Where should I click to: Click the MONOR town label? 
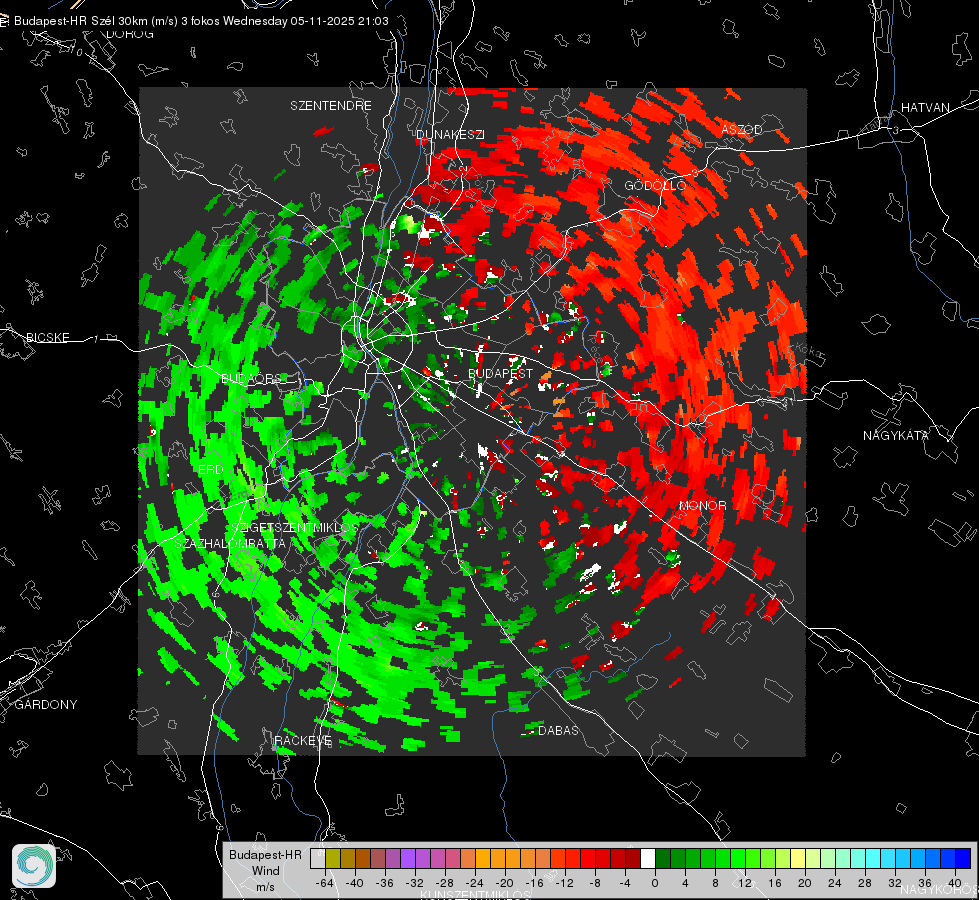(702, 505)
